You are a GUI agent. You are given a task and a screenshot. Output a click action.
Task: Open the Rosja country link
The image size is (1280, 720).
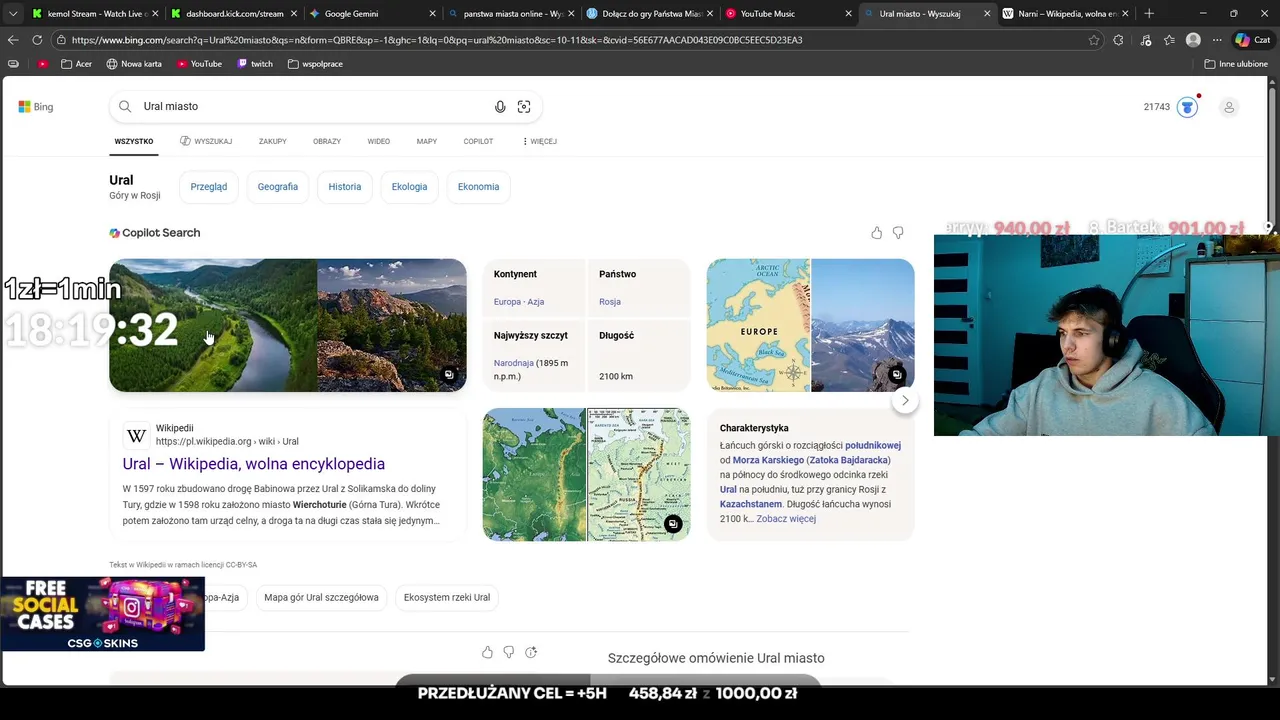click(610, 302)
